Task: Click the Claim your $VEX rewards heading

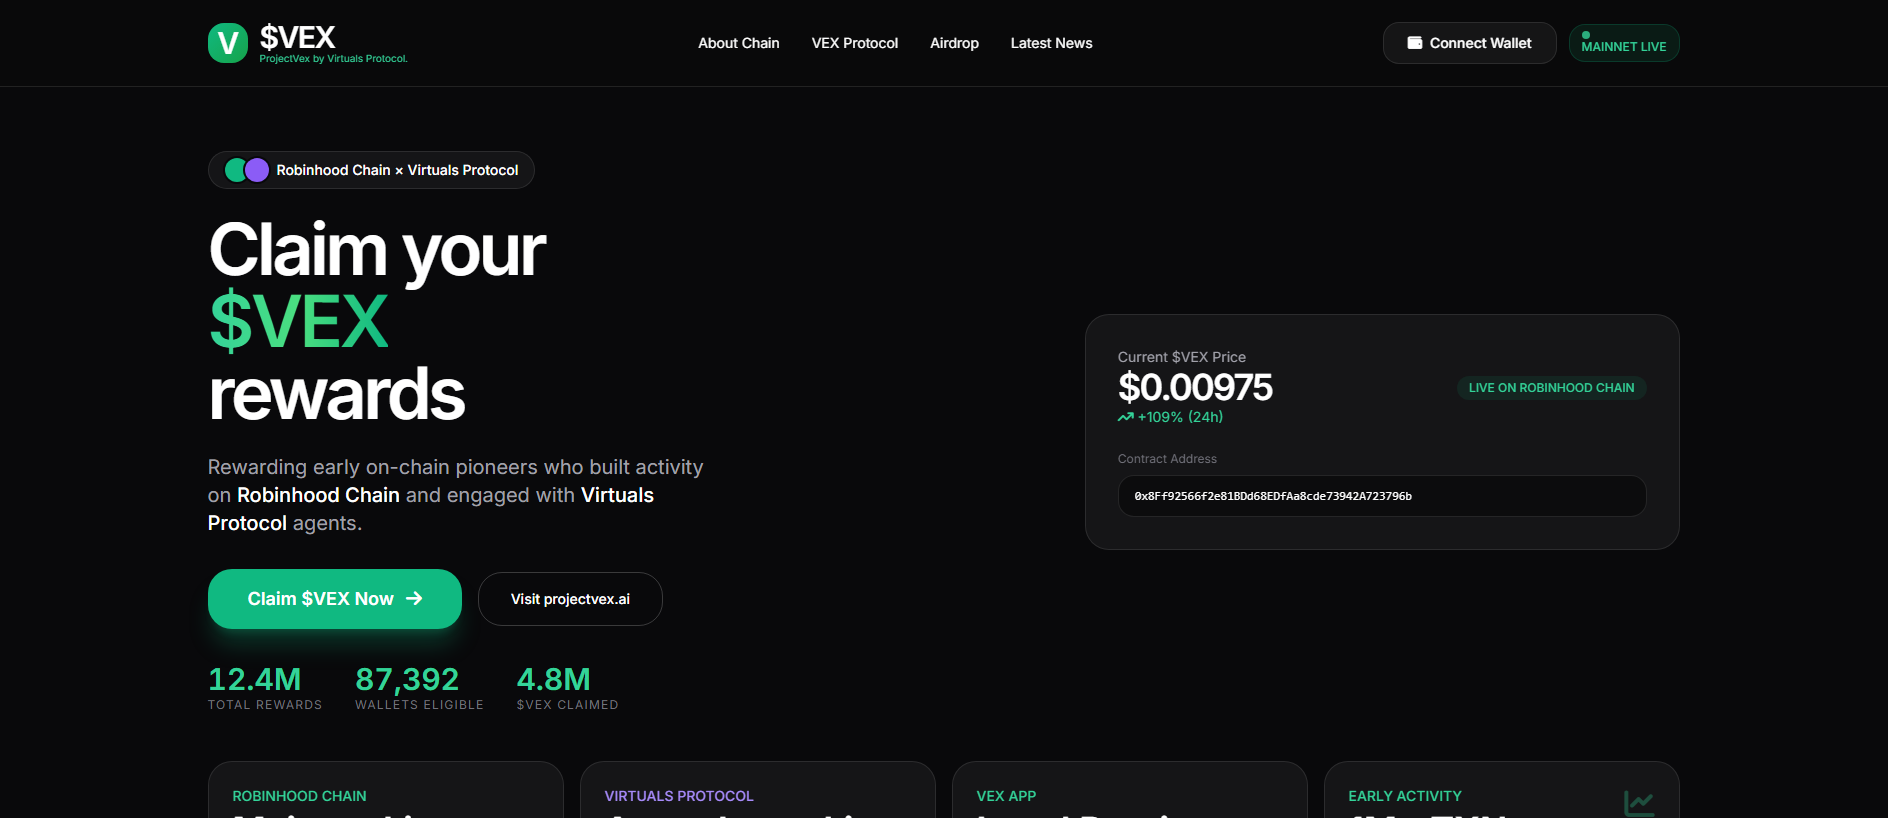Action: [377, 321]
